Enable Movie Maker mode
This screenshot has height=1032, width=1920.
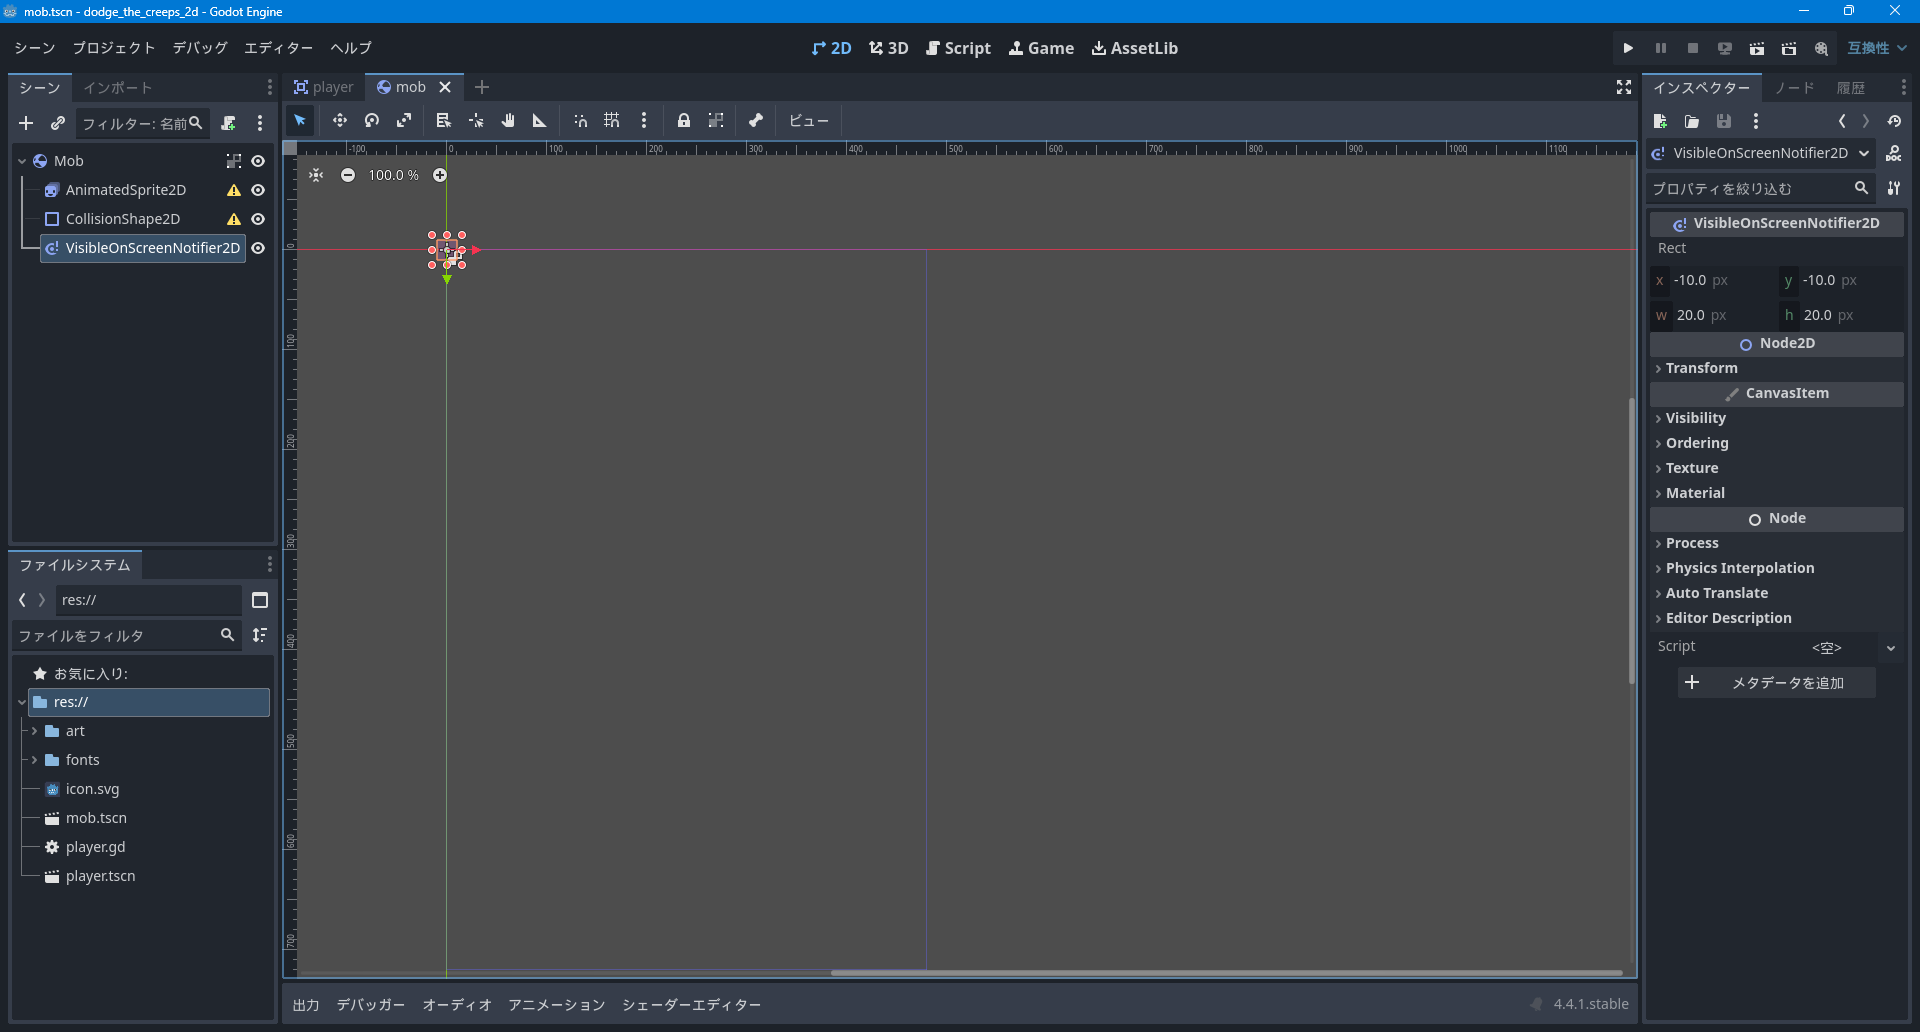pos(1822,48)
